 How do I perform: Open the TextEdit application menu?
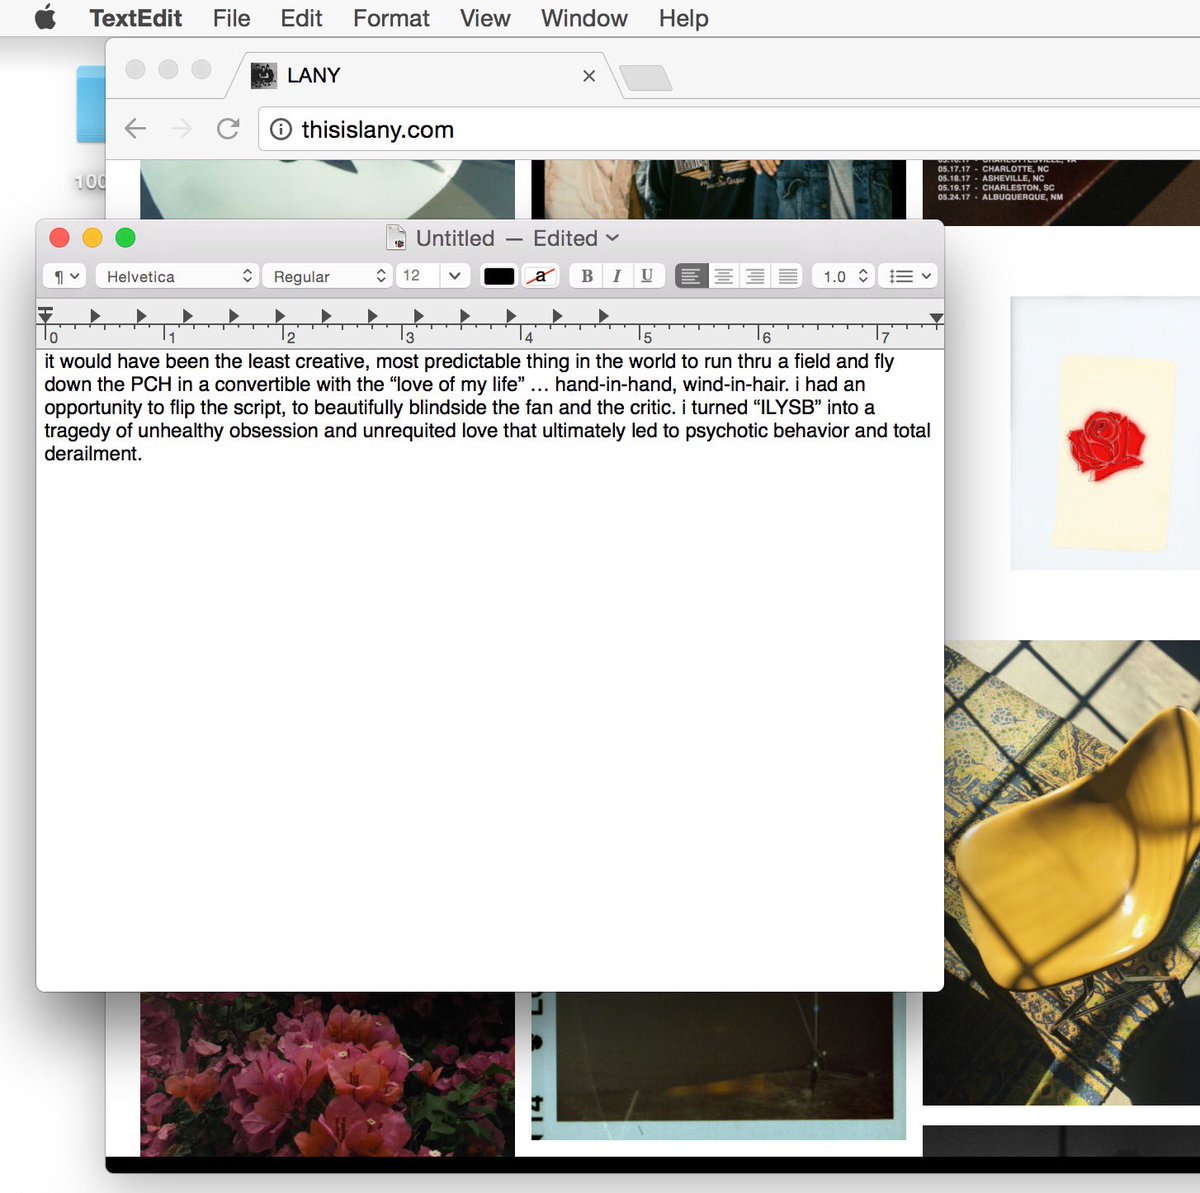pos(135,18)
